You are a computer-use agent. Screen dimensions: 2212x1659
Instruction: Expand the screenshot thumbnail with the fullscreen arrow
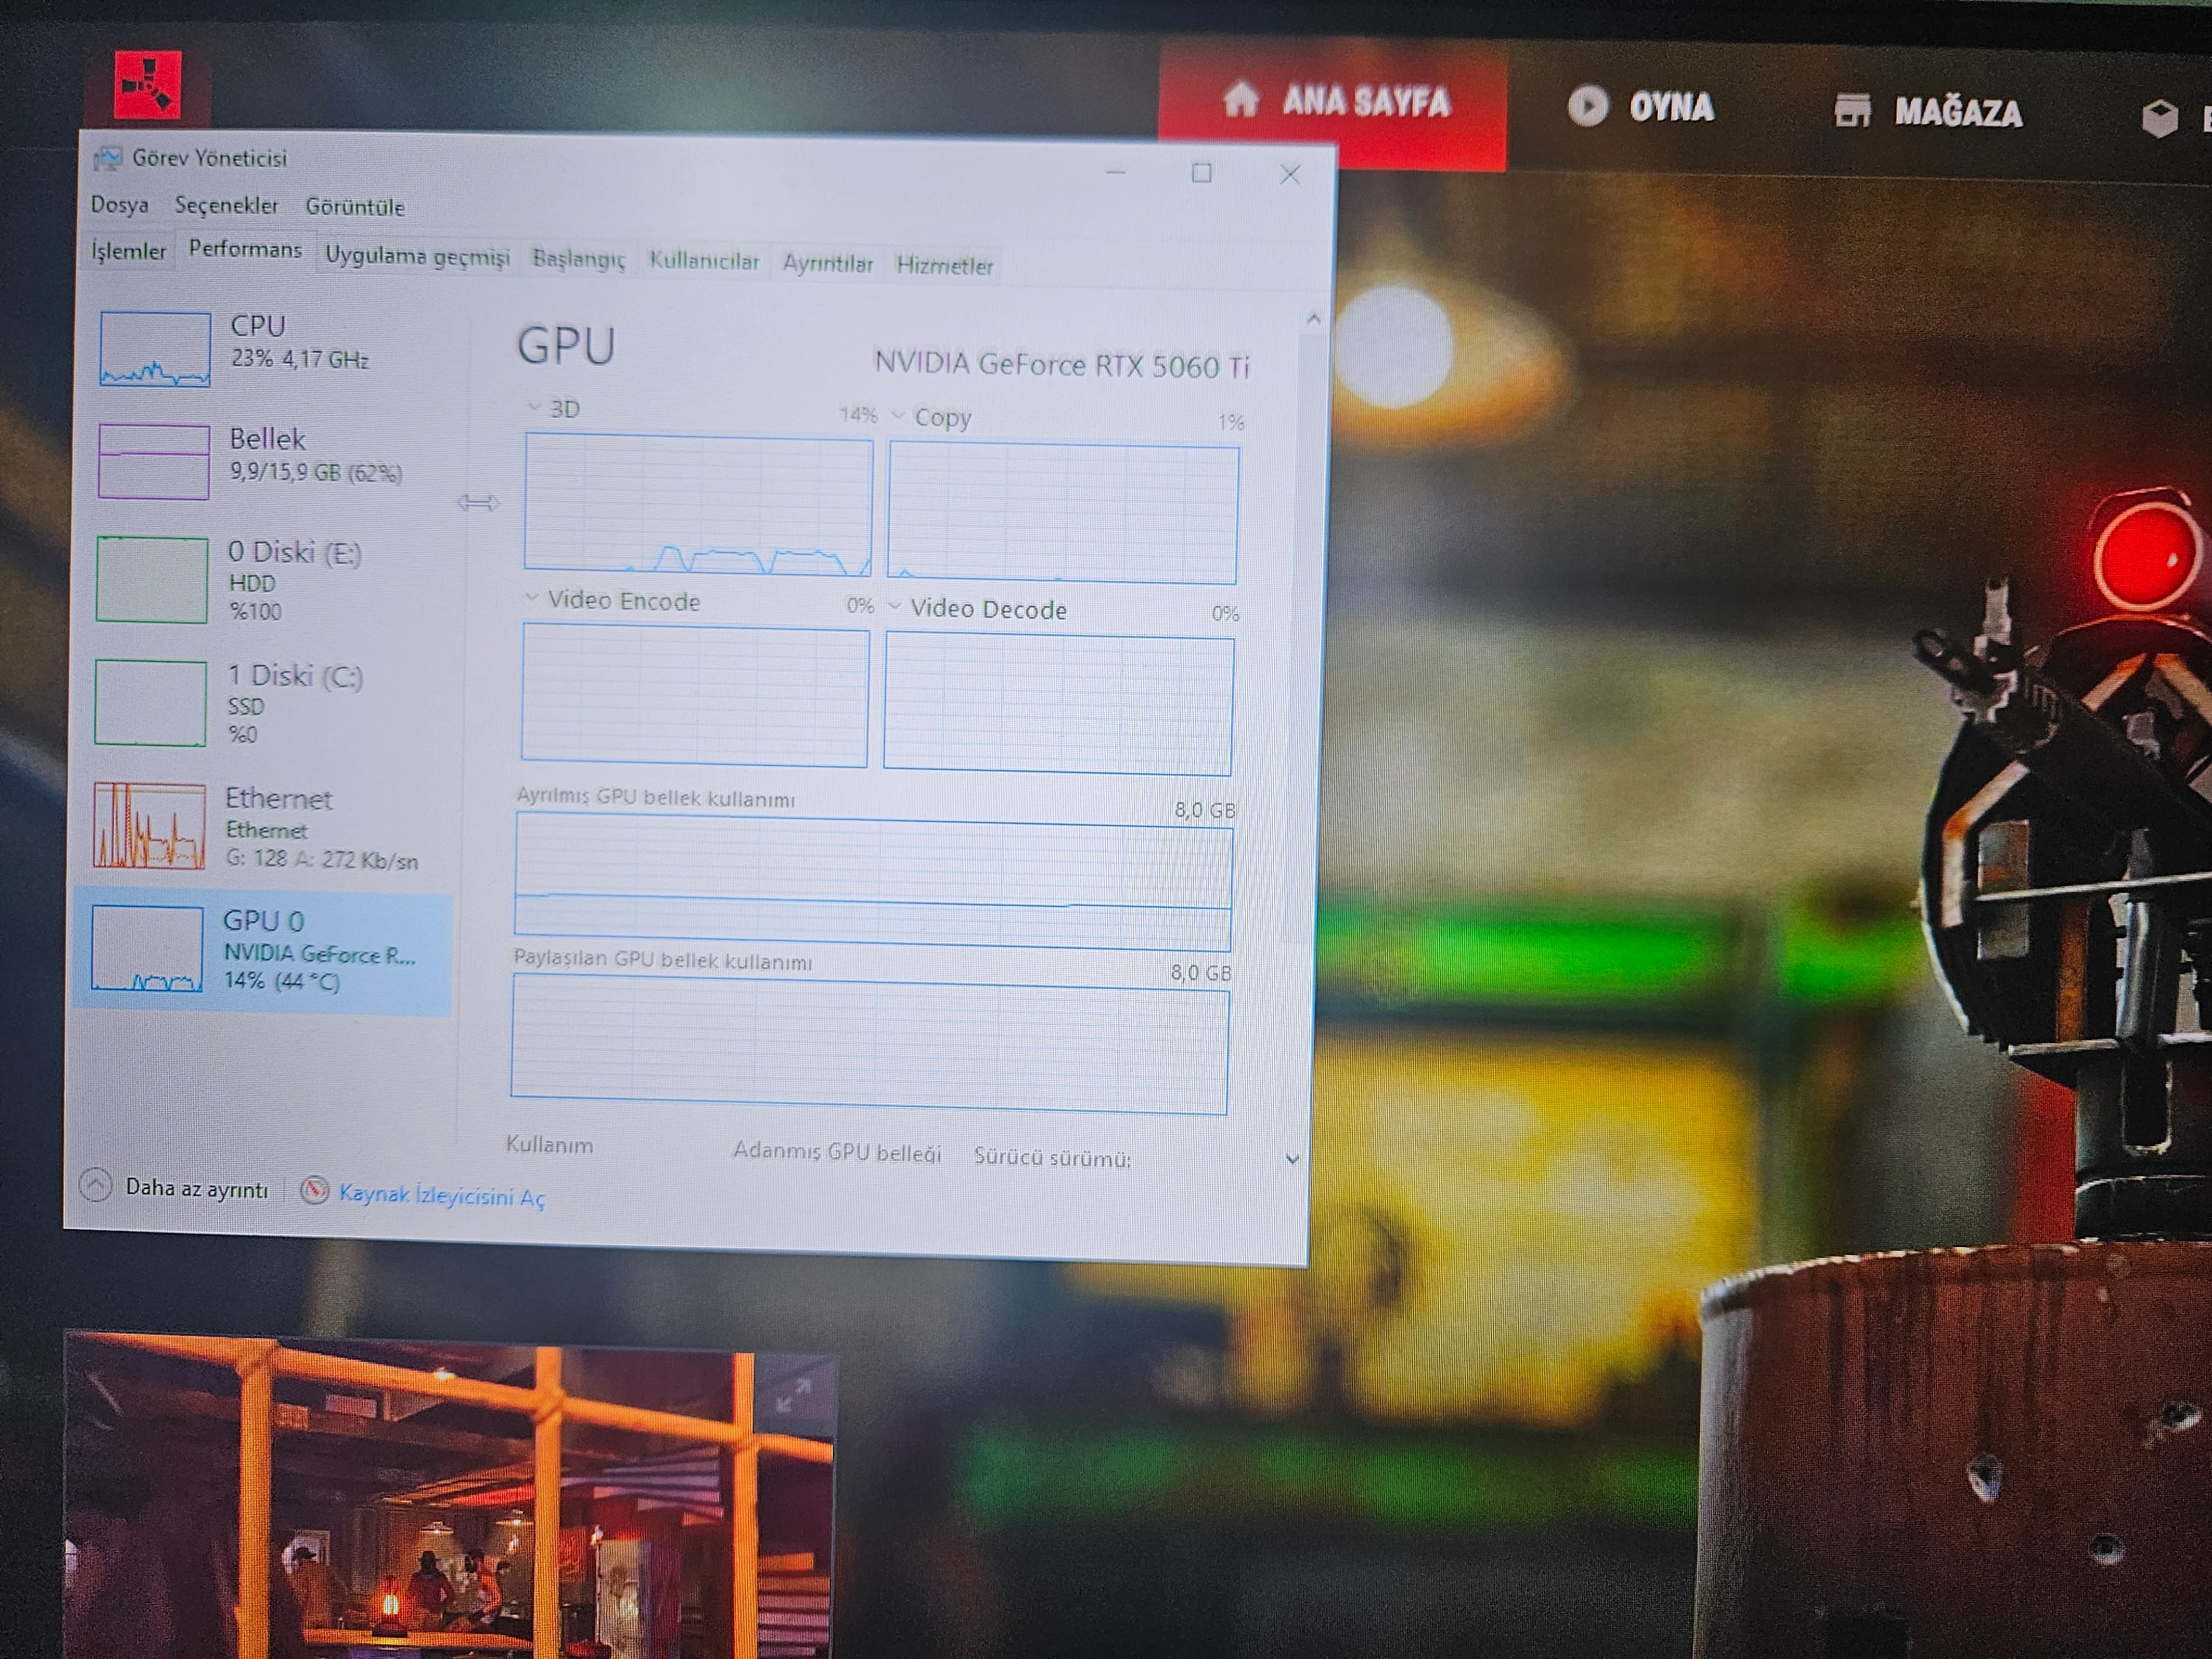pos(793,1394)
